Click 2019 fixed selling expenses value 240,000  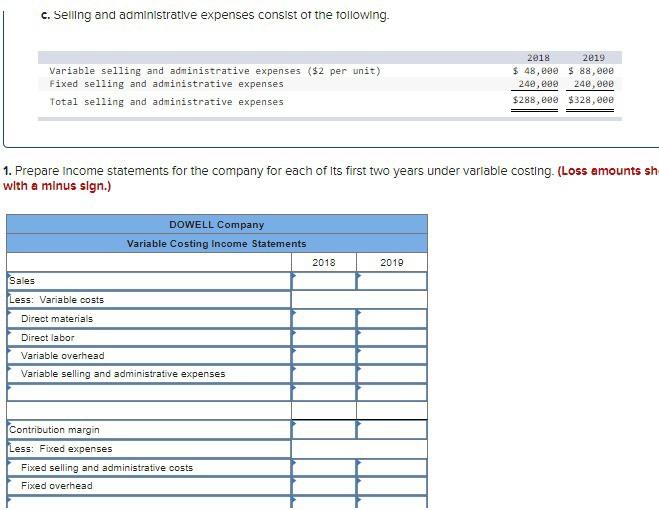coord(593,84)
